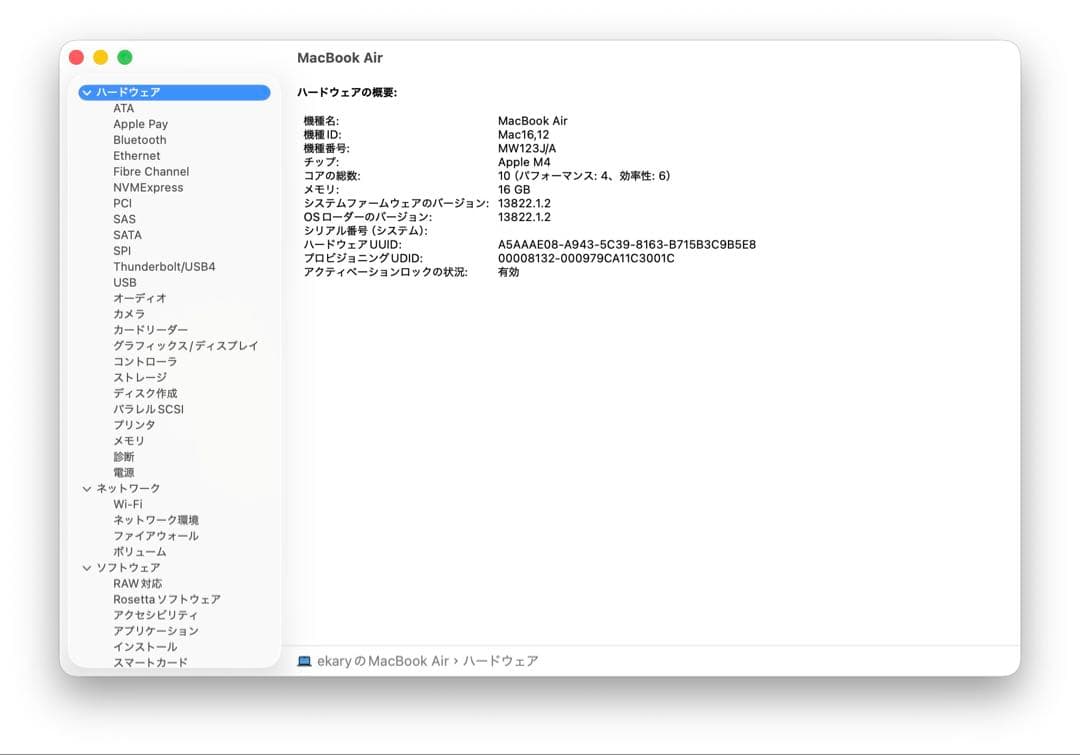Open the メモリ report
1080x755 pixels.
click(128, 440)
